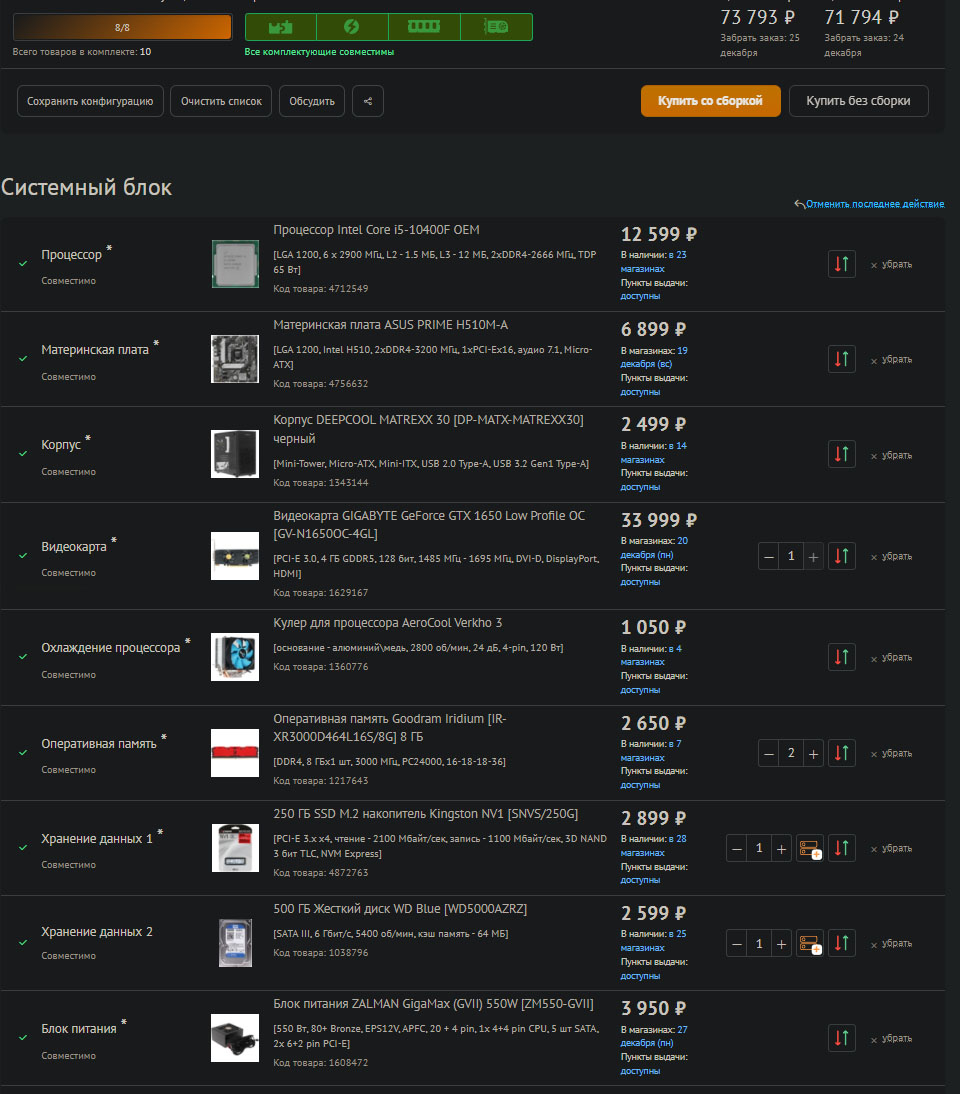960x1094 pixels.
Task: Increase quantity of WD Blue hard drive
Action: (x=781, y=944)
